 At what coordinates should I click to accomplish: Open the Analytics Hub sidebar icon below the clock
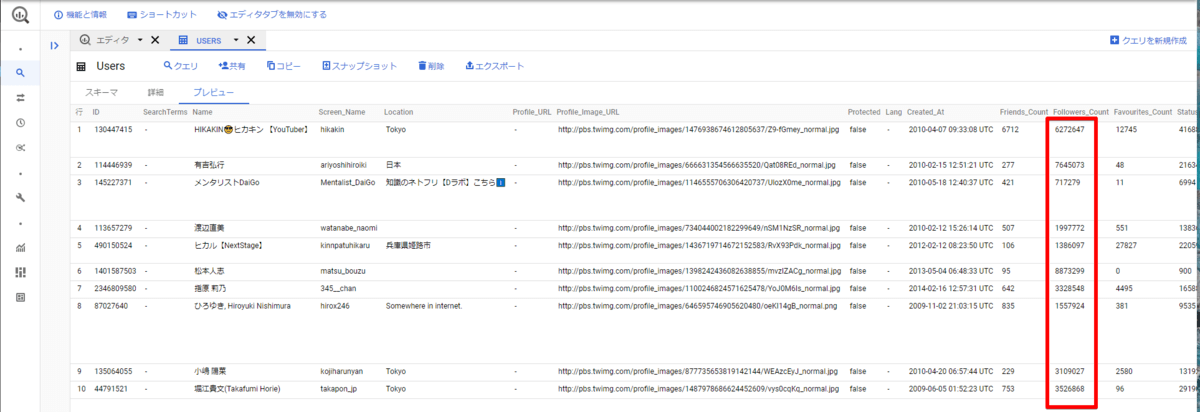[20, 148]
